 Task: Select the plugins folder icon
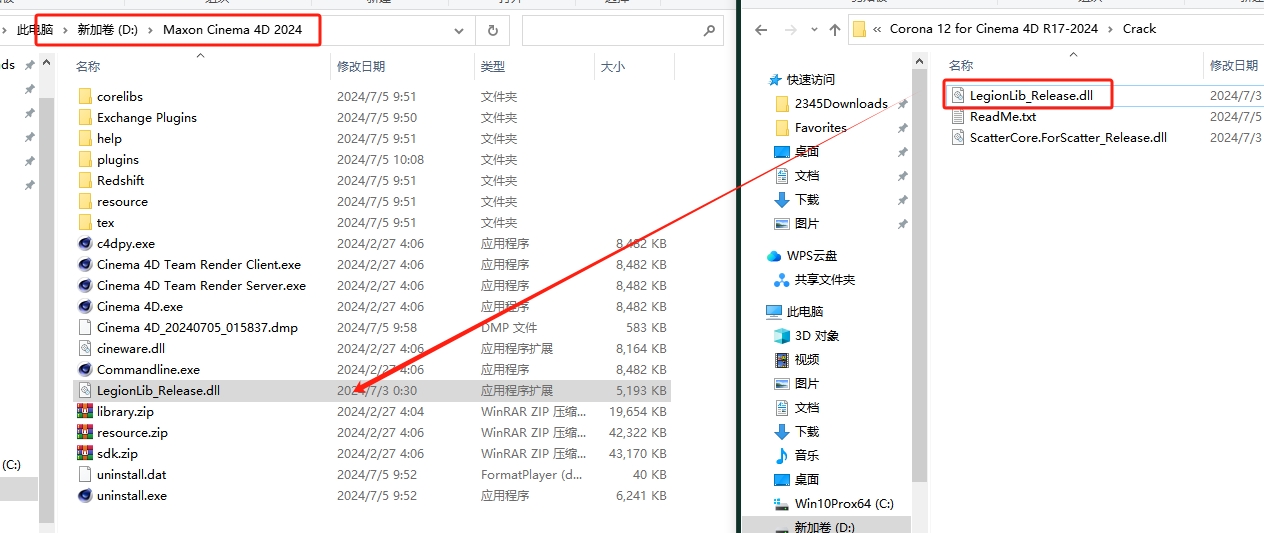tap(85, 159)
